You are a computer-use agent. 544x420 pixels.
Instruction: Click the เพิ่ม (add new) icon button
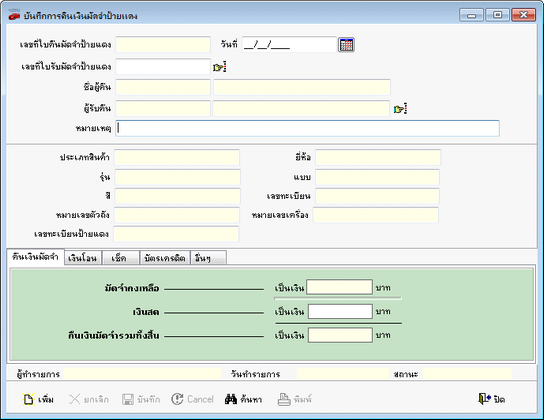point(38,399)
